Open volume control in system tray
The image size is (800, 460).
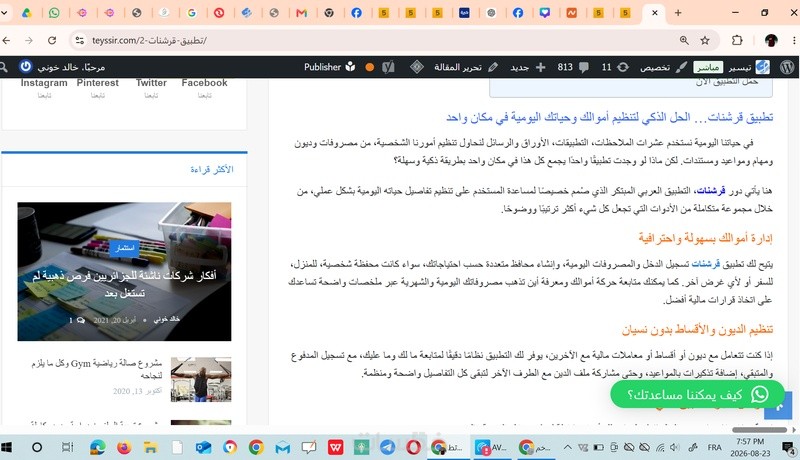click(x=675, y=447)
